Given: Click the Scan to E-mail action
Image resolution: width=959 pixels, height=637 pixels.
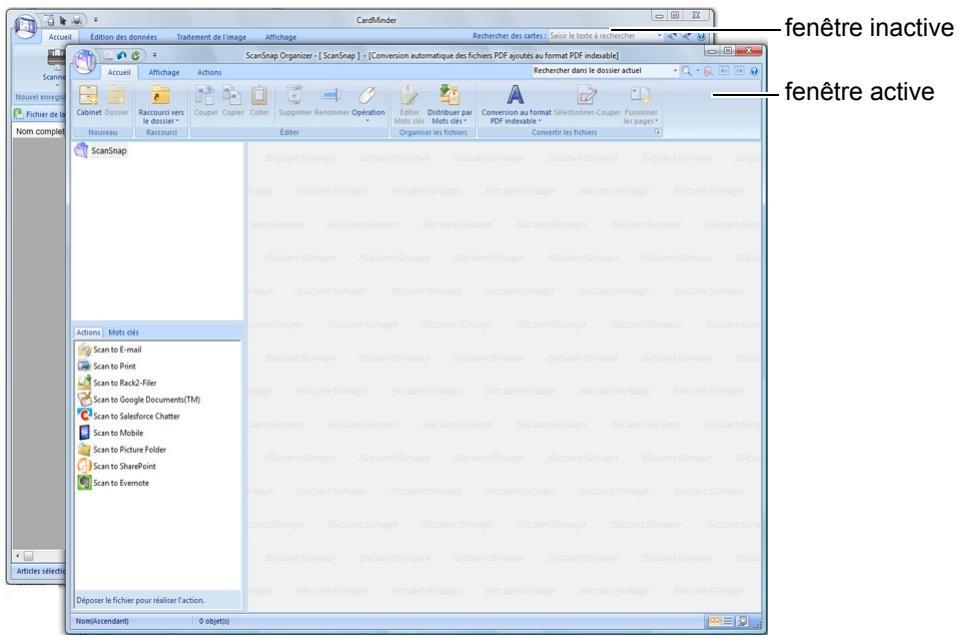Looking at the screenshot, I should coord(110,350).
